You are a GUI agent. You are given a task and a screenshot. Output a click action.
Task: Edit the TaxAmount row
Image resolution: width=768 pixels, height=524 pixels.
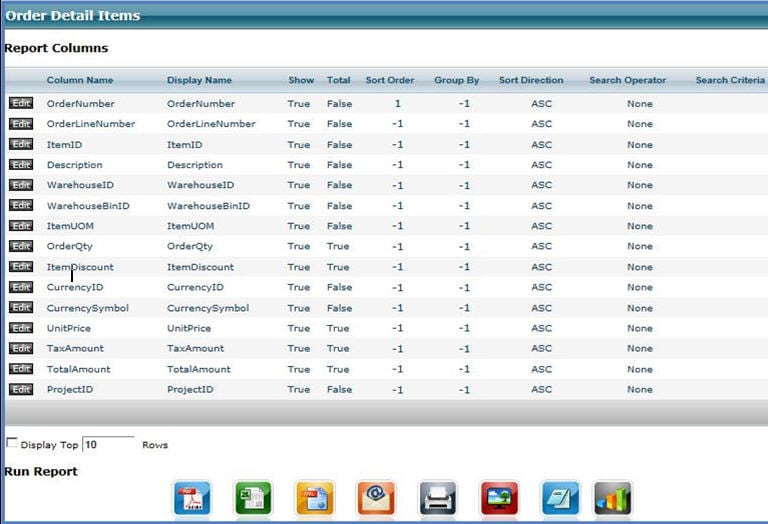click(x=21, y=348)
